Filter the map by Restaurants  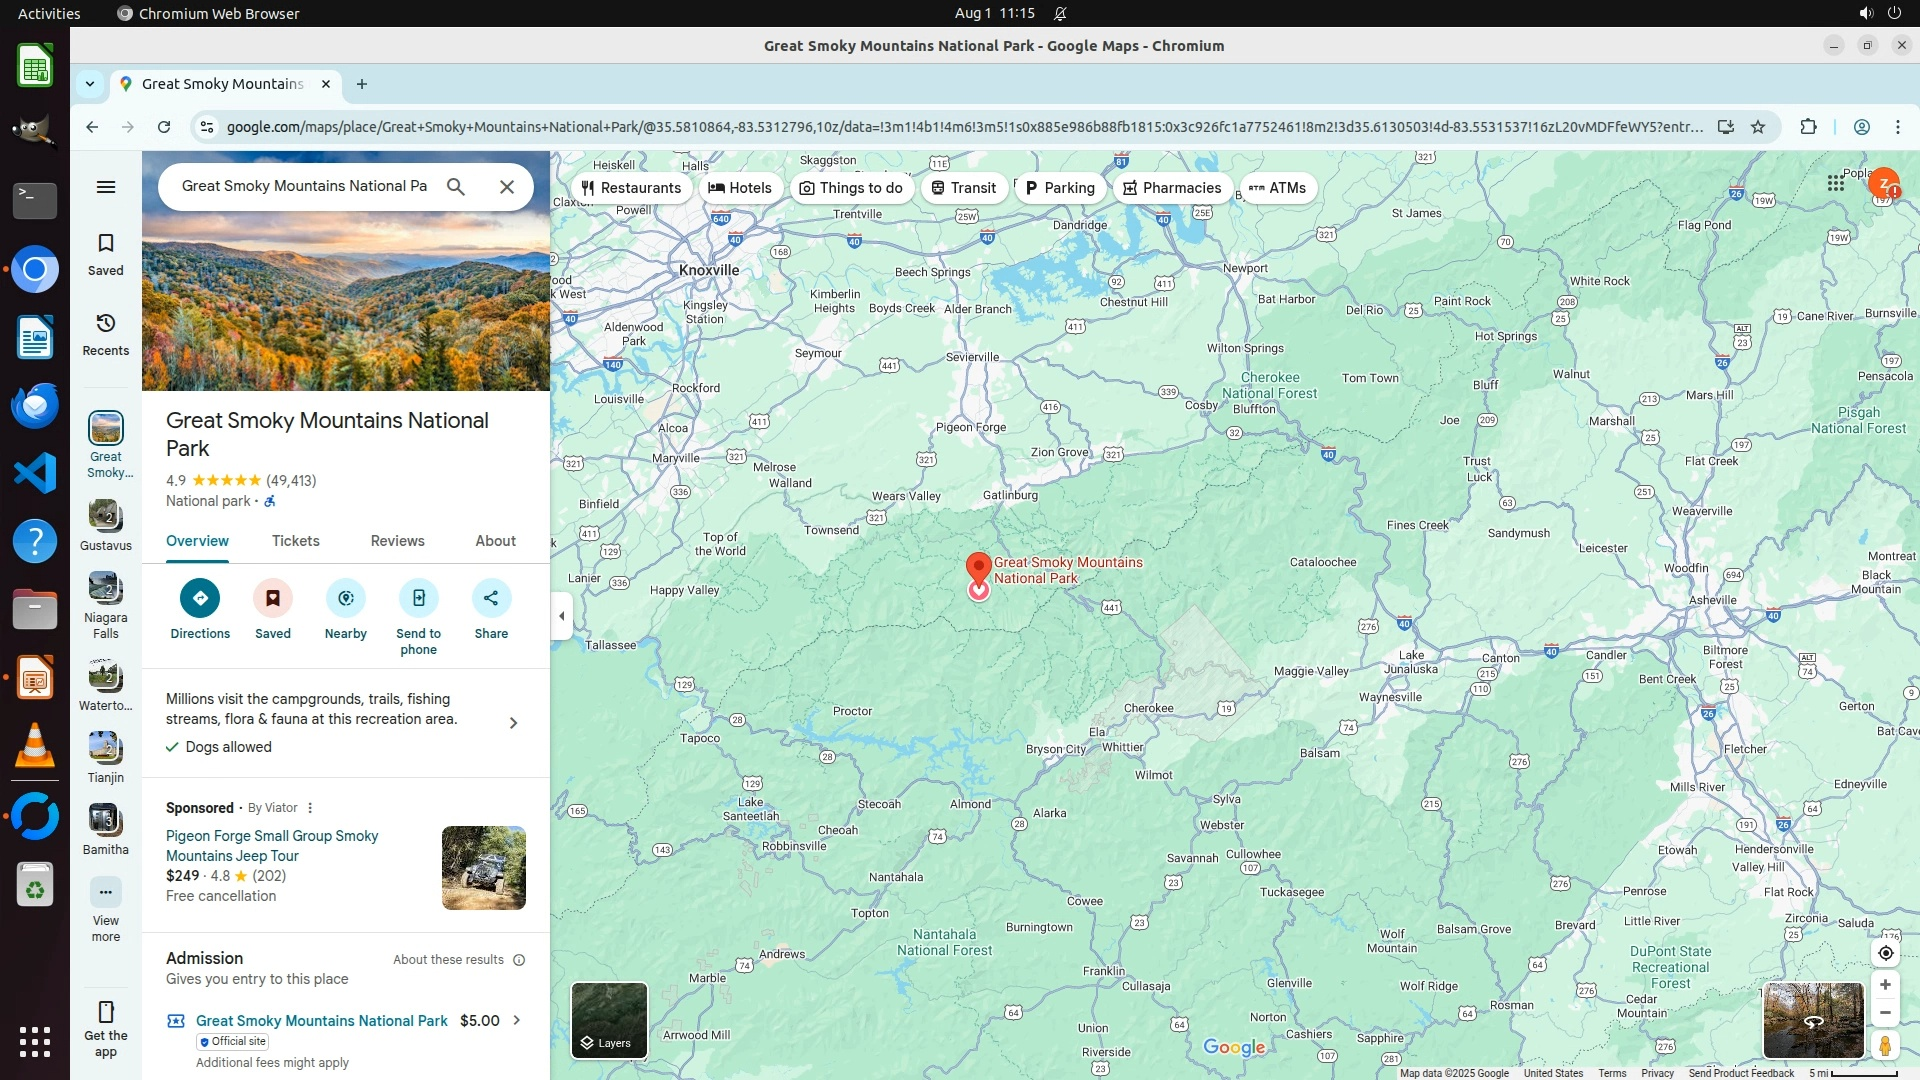pos(631,188)
